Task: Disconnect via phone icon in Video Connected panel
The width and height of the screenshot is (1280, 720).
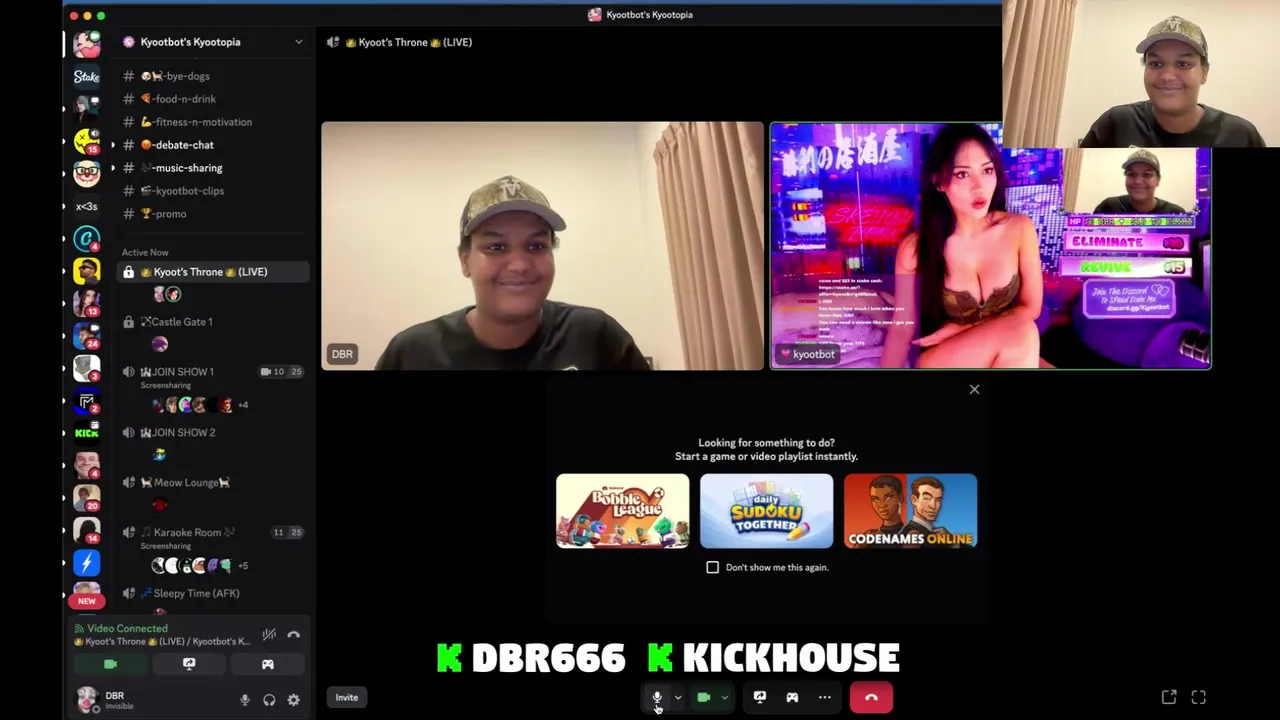Action: (293, 634)
